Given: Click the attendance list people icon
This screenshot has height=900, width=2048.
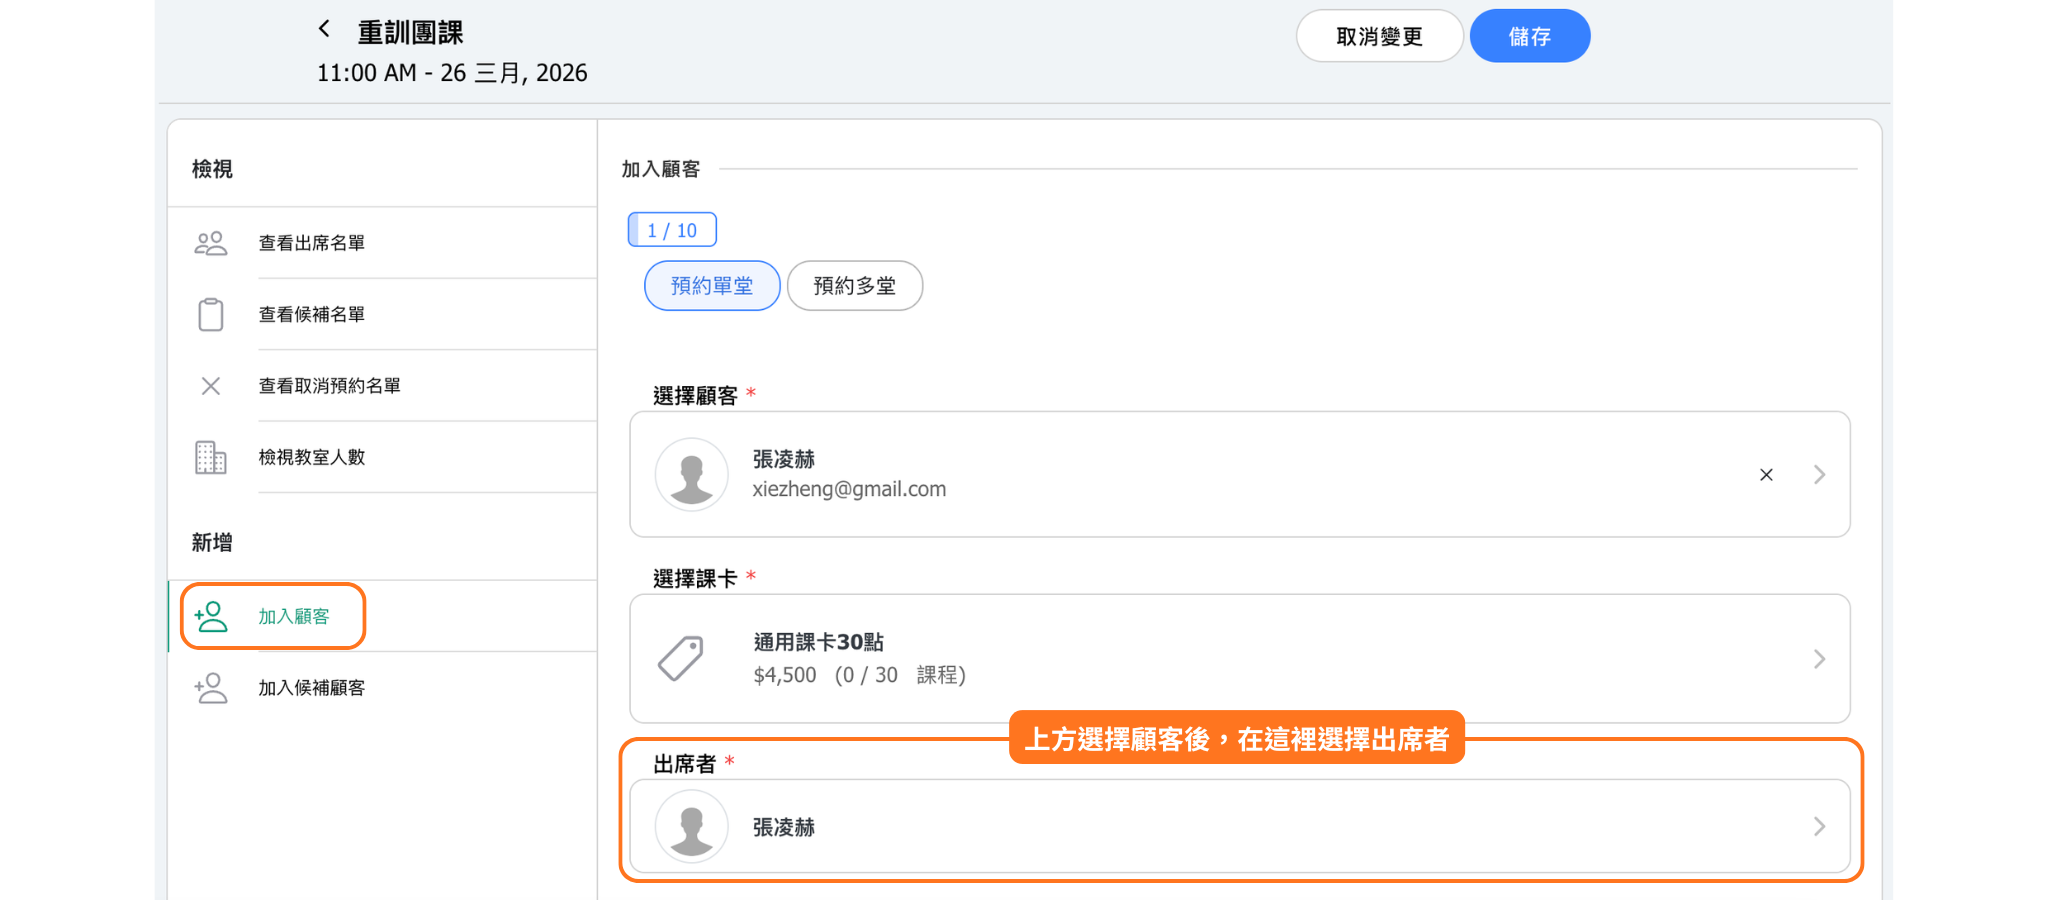Looking at the screenshot, I should pos(210,243).
